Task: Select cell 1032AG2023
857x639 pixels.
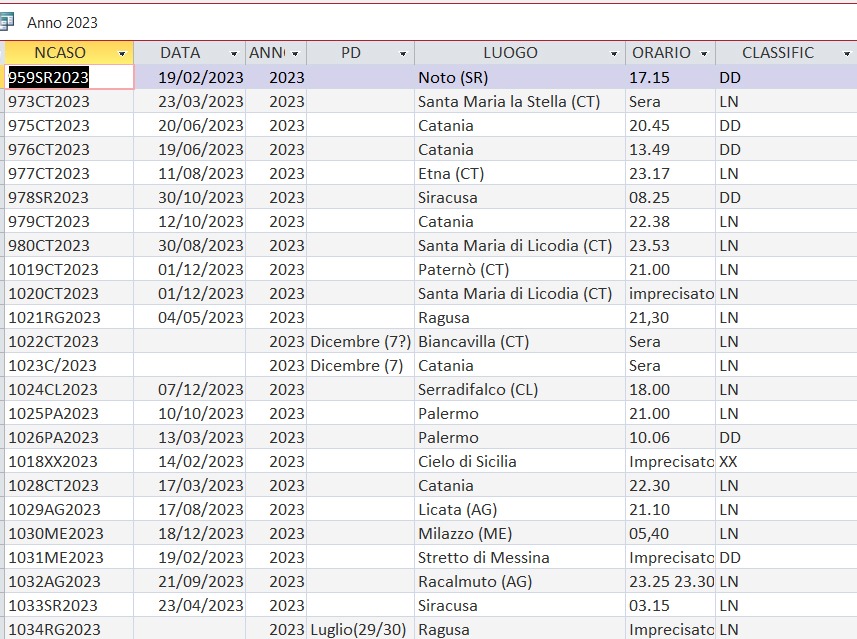Action: pyautogui.click(x=69, y=582)
